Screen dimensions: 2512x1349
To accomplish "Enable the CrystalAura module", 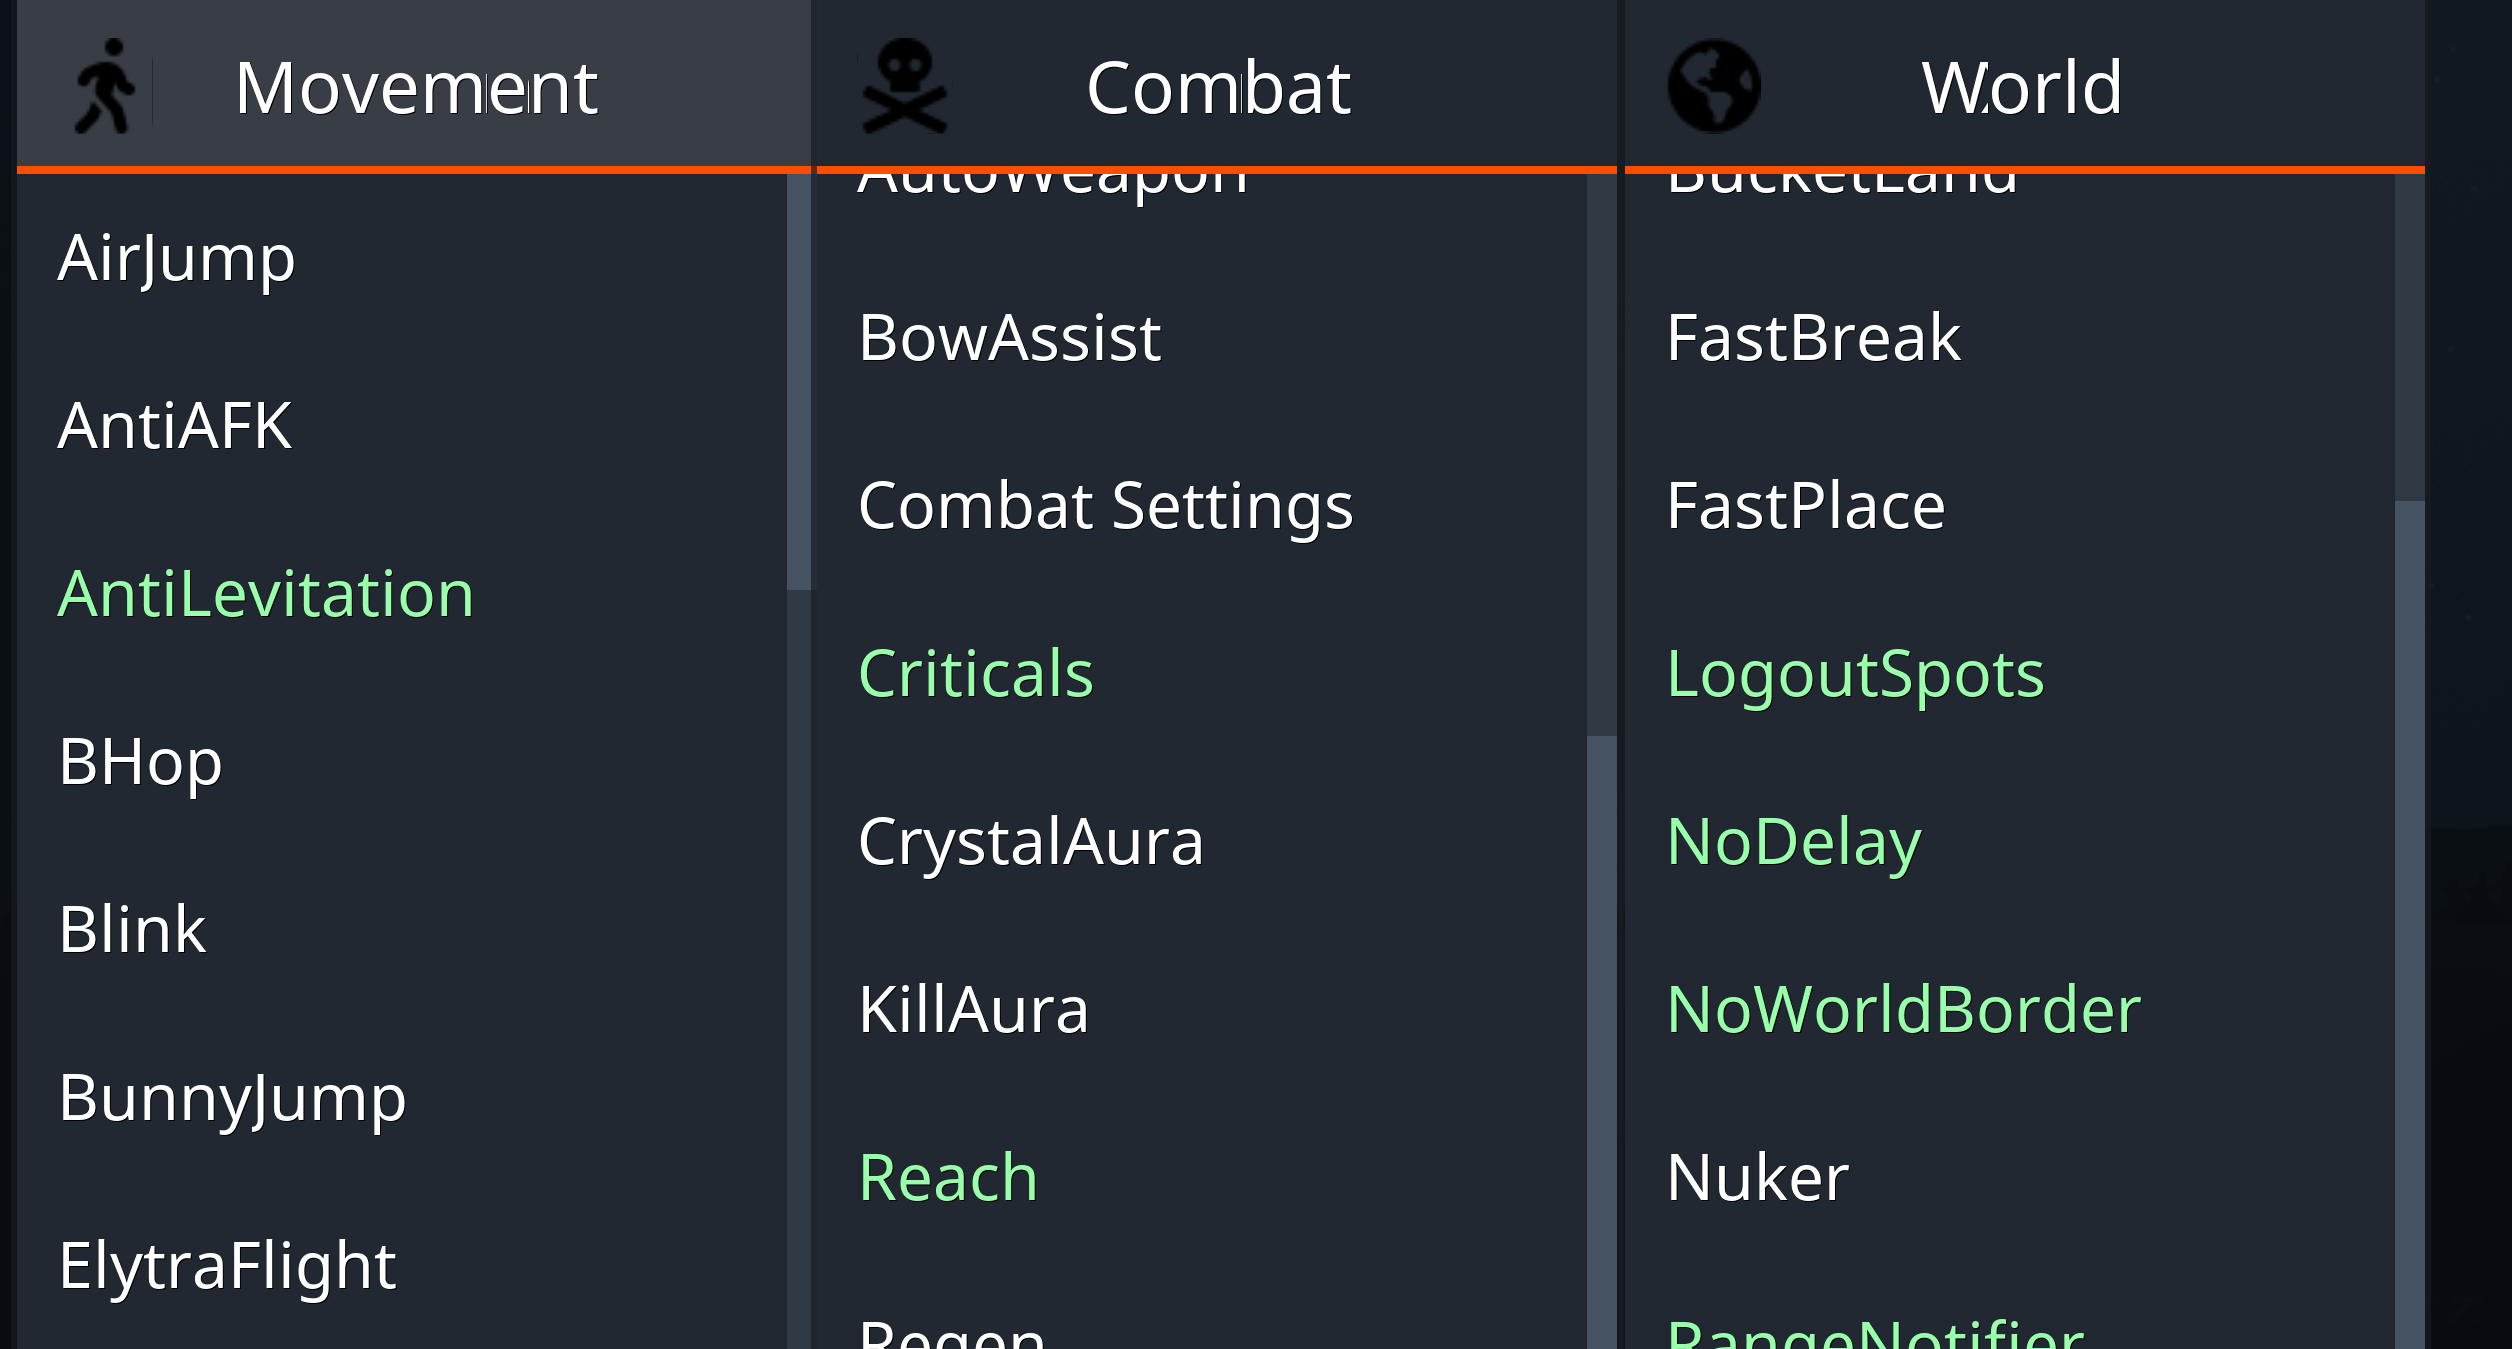I will pyautogui.click(x=1202, y=841).
